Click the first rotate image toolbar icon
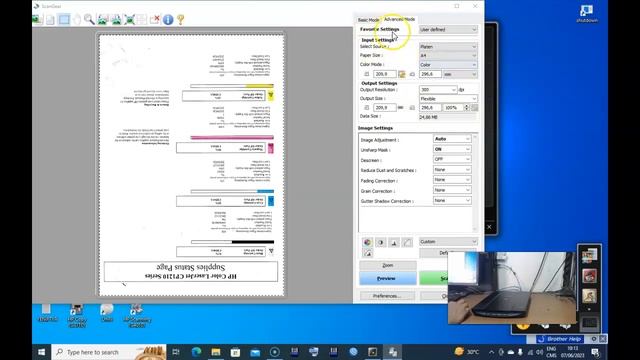 click(x=102, y=19)
